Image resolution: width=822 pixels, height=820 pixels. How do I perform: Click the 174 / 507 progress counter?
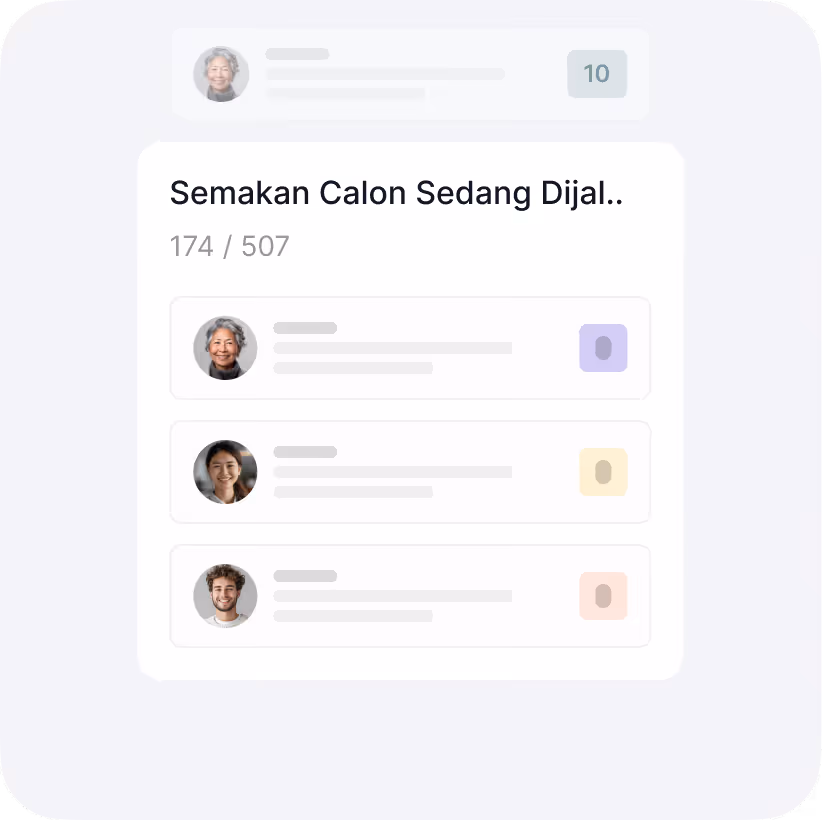coord(230,246)
